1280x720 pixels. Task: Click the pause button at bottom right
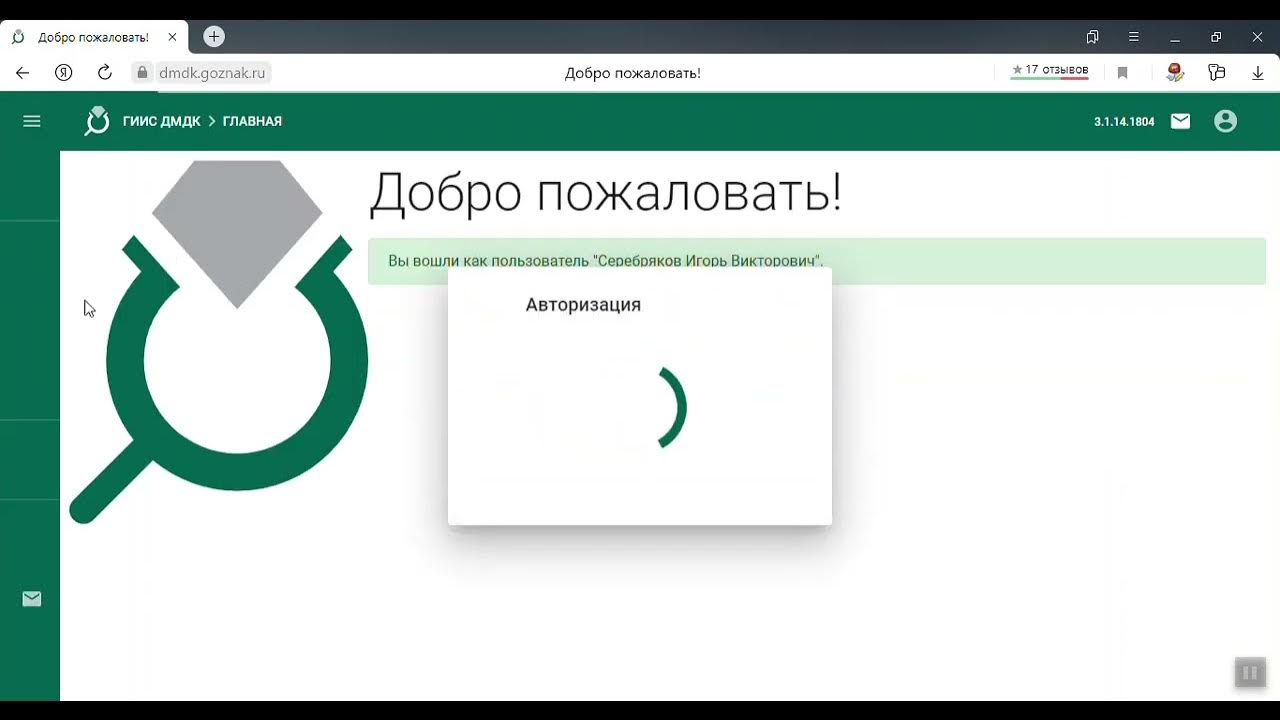(x=1250, y=673)
